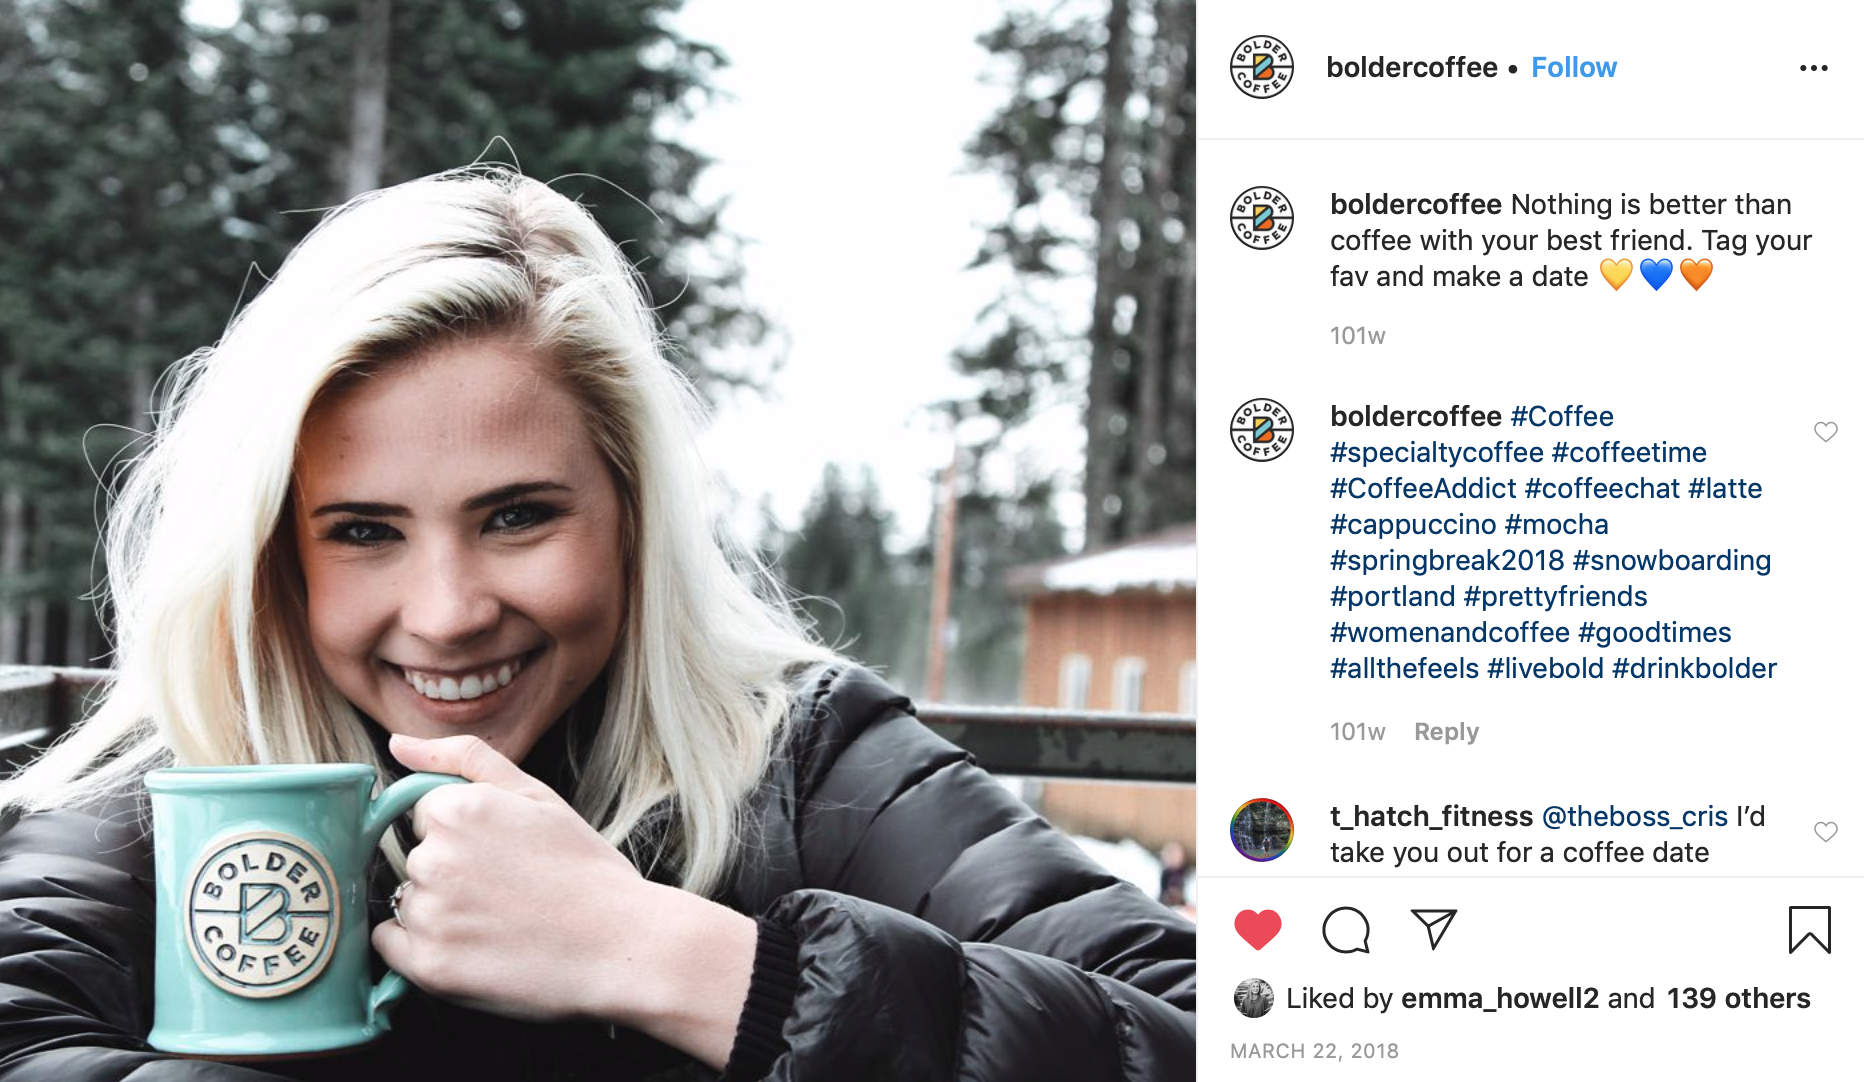Open the emma_howell2 username link

click(x=1499, y=998)
